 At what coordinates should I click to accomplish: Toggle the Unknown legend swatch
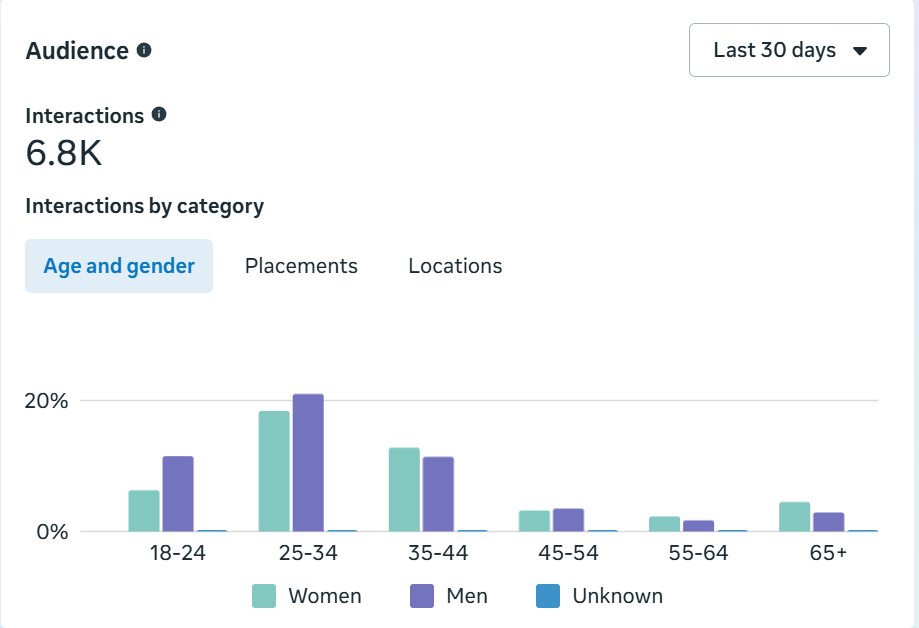click(548, 596)
